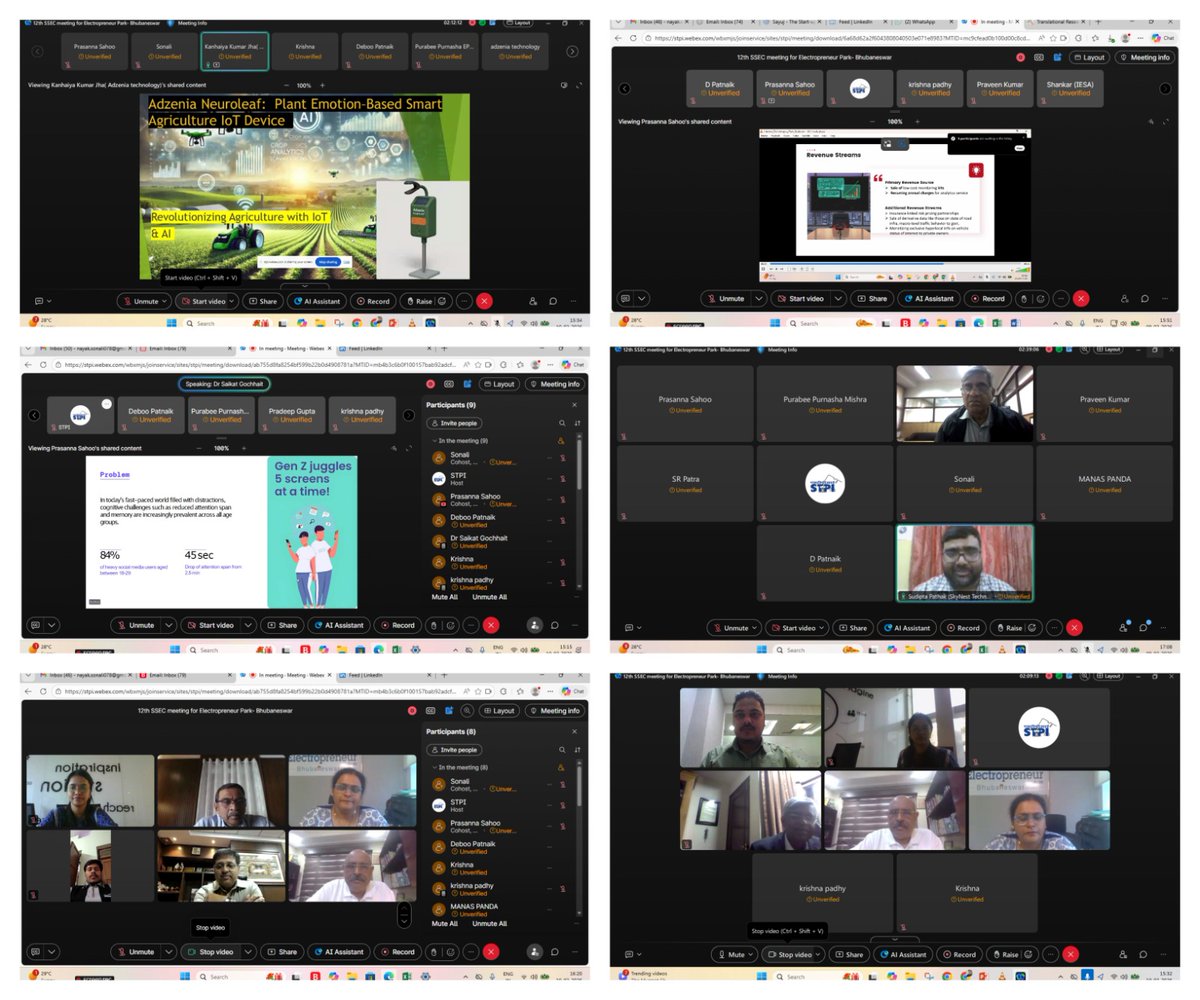Raise hand in the Adzenia Neuroleaf window

click(x=418, y=300)
